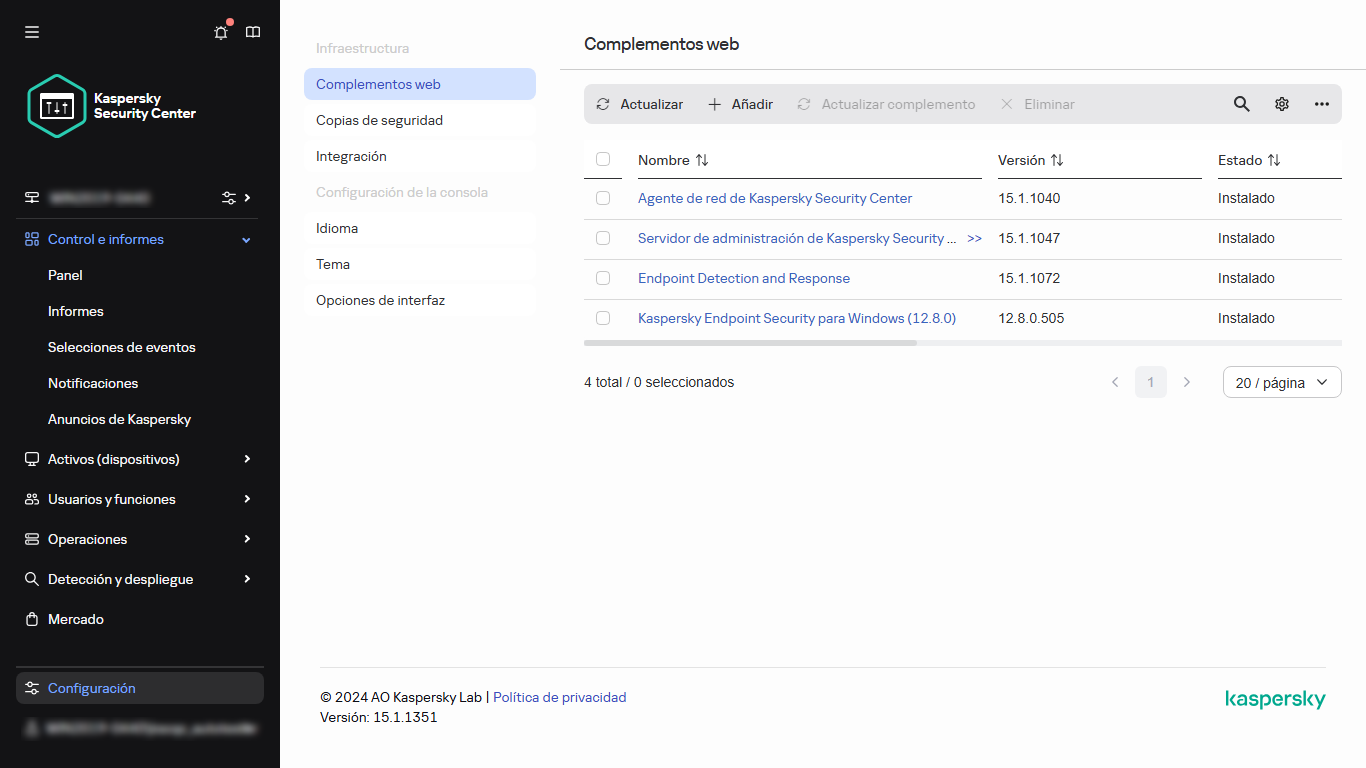Check the Kaspersky Endpoint Security para Windows row
The height and width of the screenshot is (768, 1366).
coord(603,318)
